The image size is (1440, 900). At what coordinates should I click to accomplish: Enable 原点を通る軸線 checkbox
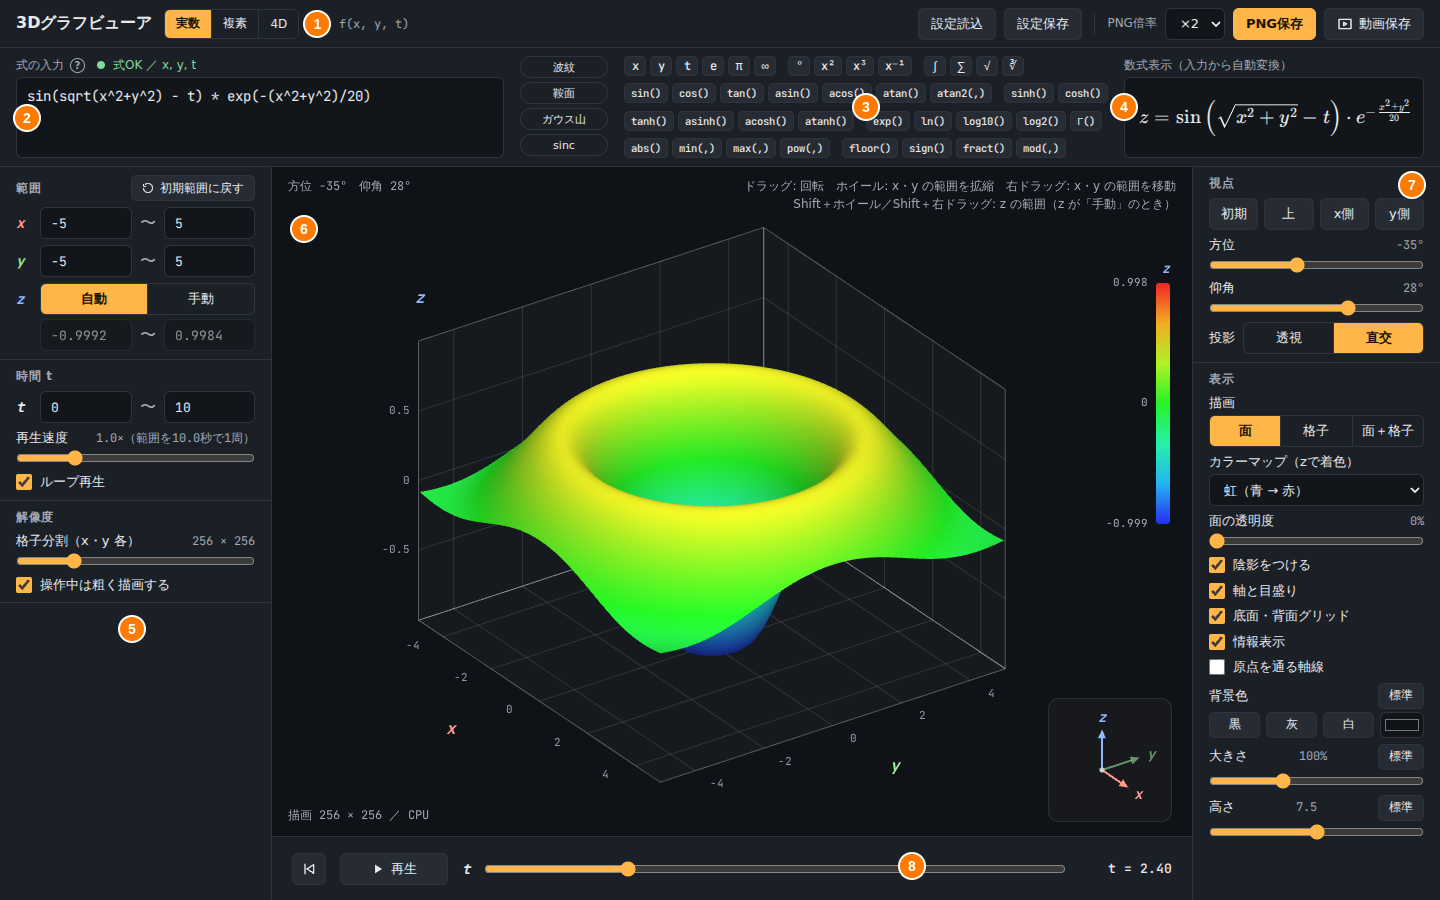[1217, 667]
